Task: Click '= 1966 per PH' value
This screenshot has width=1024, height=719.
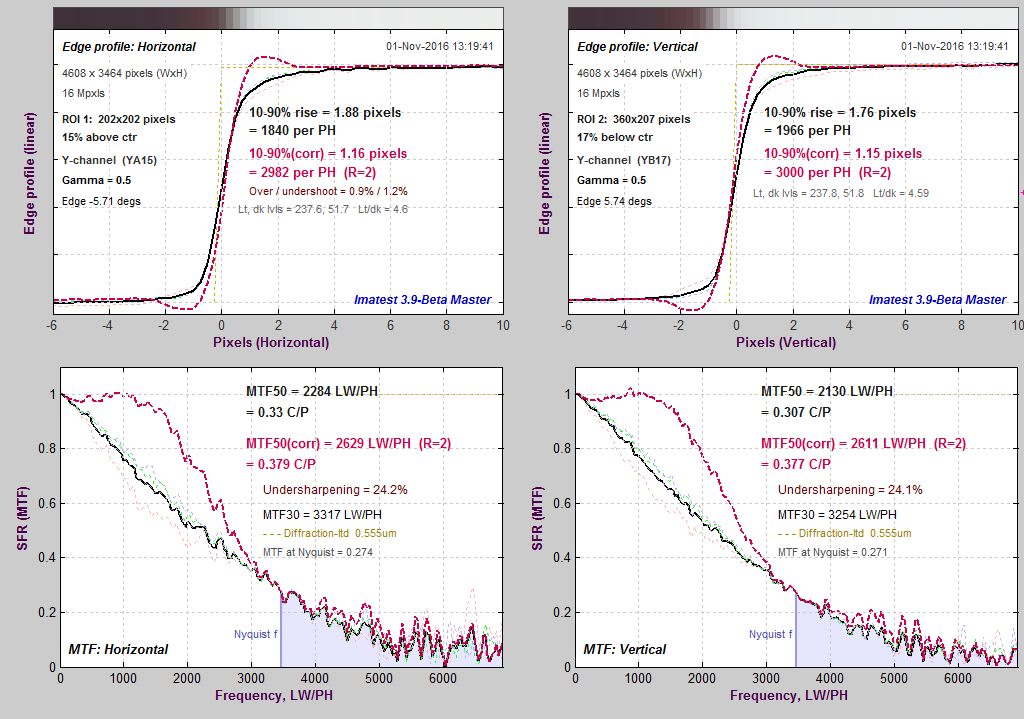Action: click(808, 131)
